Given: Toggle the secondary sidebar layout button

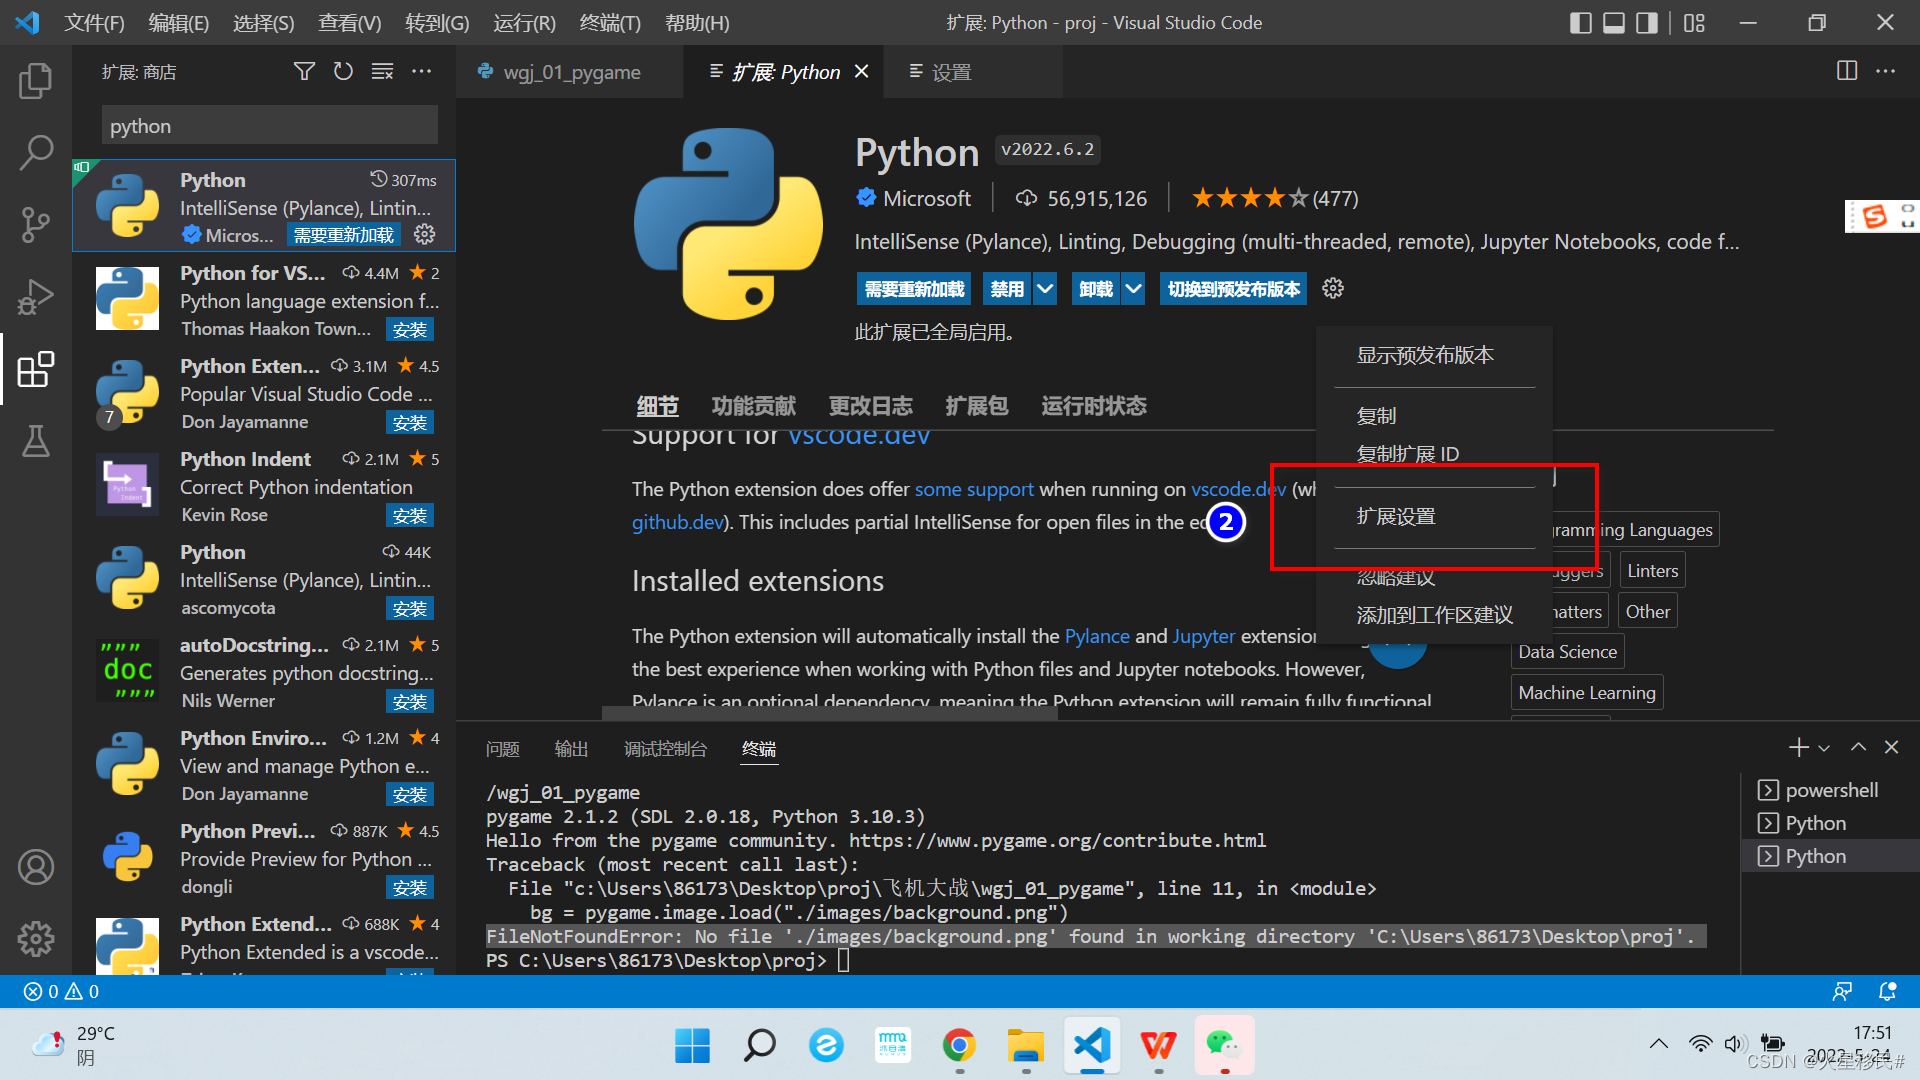Looking at the screenshot, I should coord(1647,23).
